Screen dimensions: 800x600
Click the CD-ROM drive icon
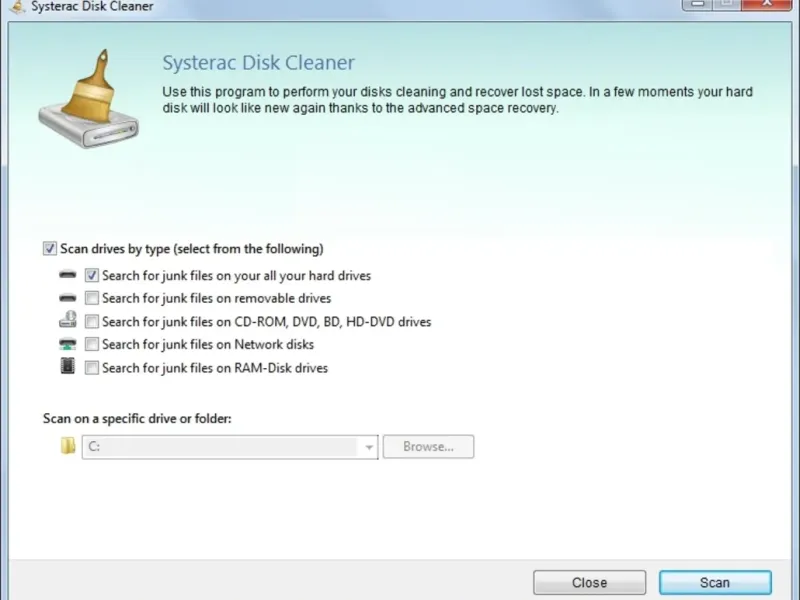coord(67,320)
